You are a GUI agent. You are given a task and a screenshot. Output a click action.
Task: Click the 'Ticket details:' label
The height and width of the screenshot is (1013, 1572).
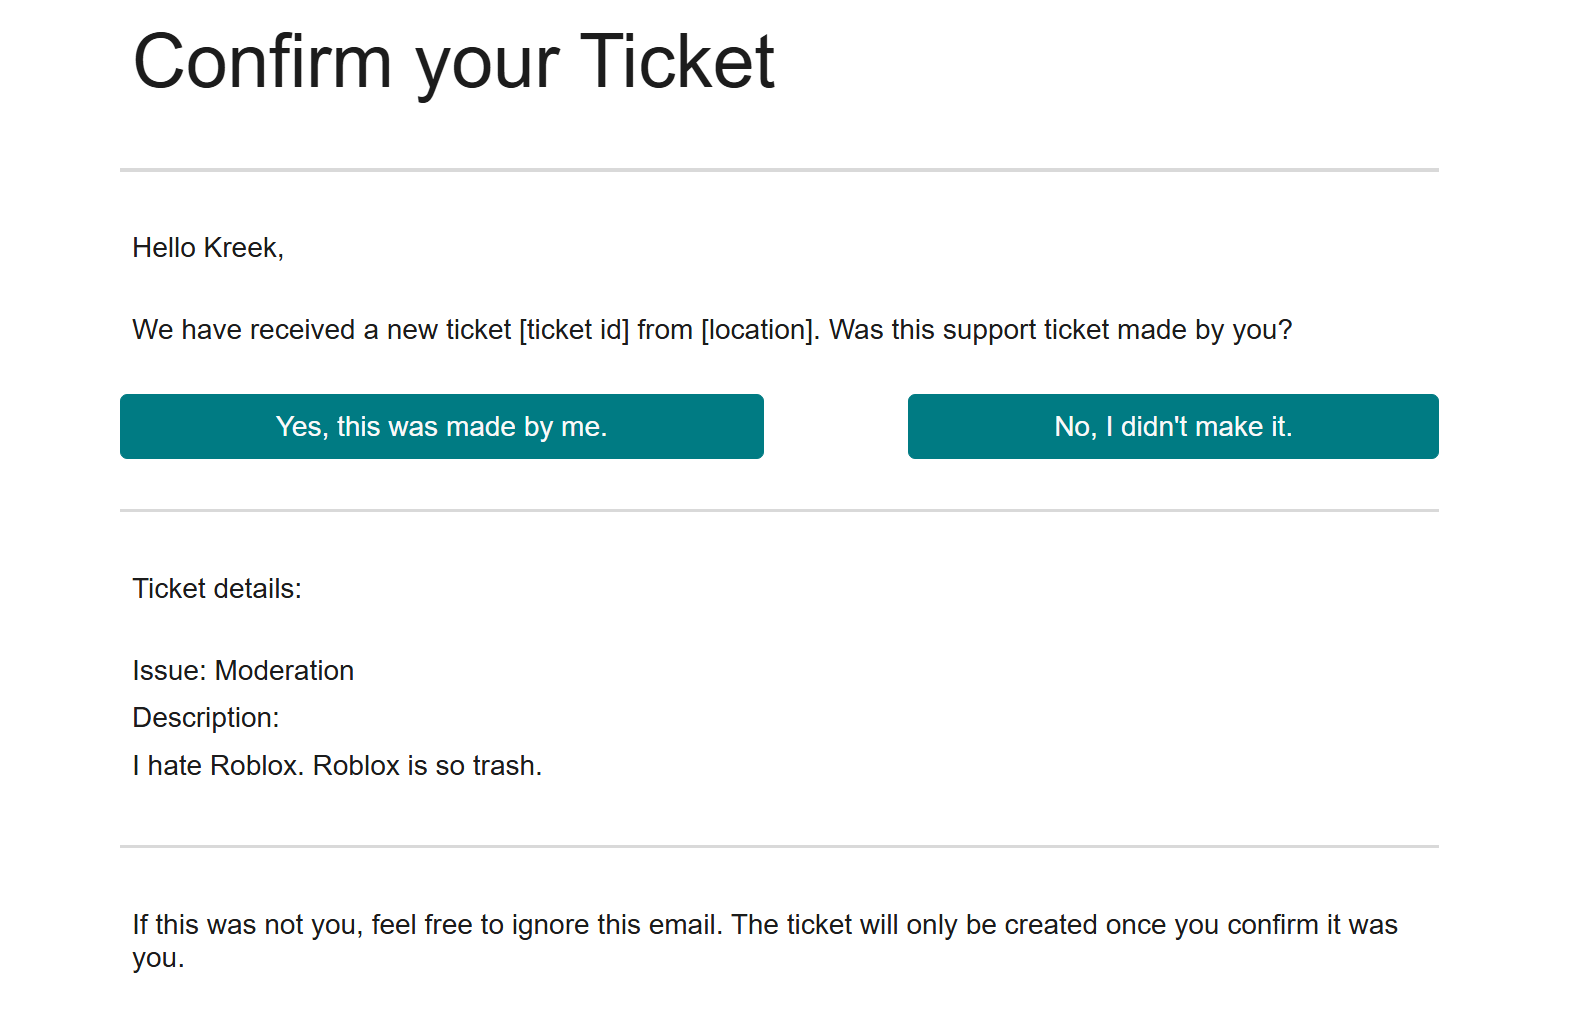217,589
